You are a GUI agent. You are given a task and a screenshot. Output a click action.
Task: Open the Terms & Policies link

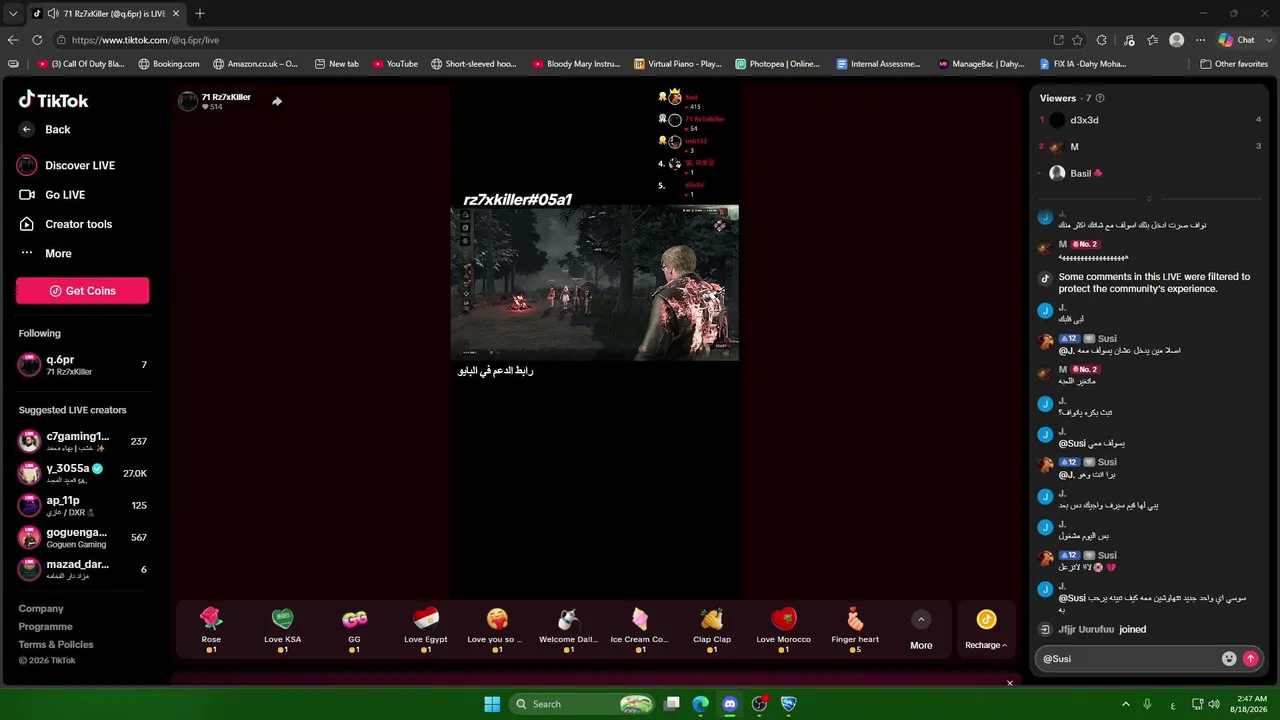click(56, 644)
